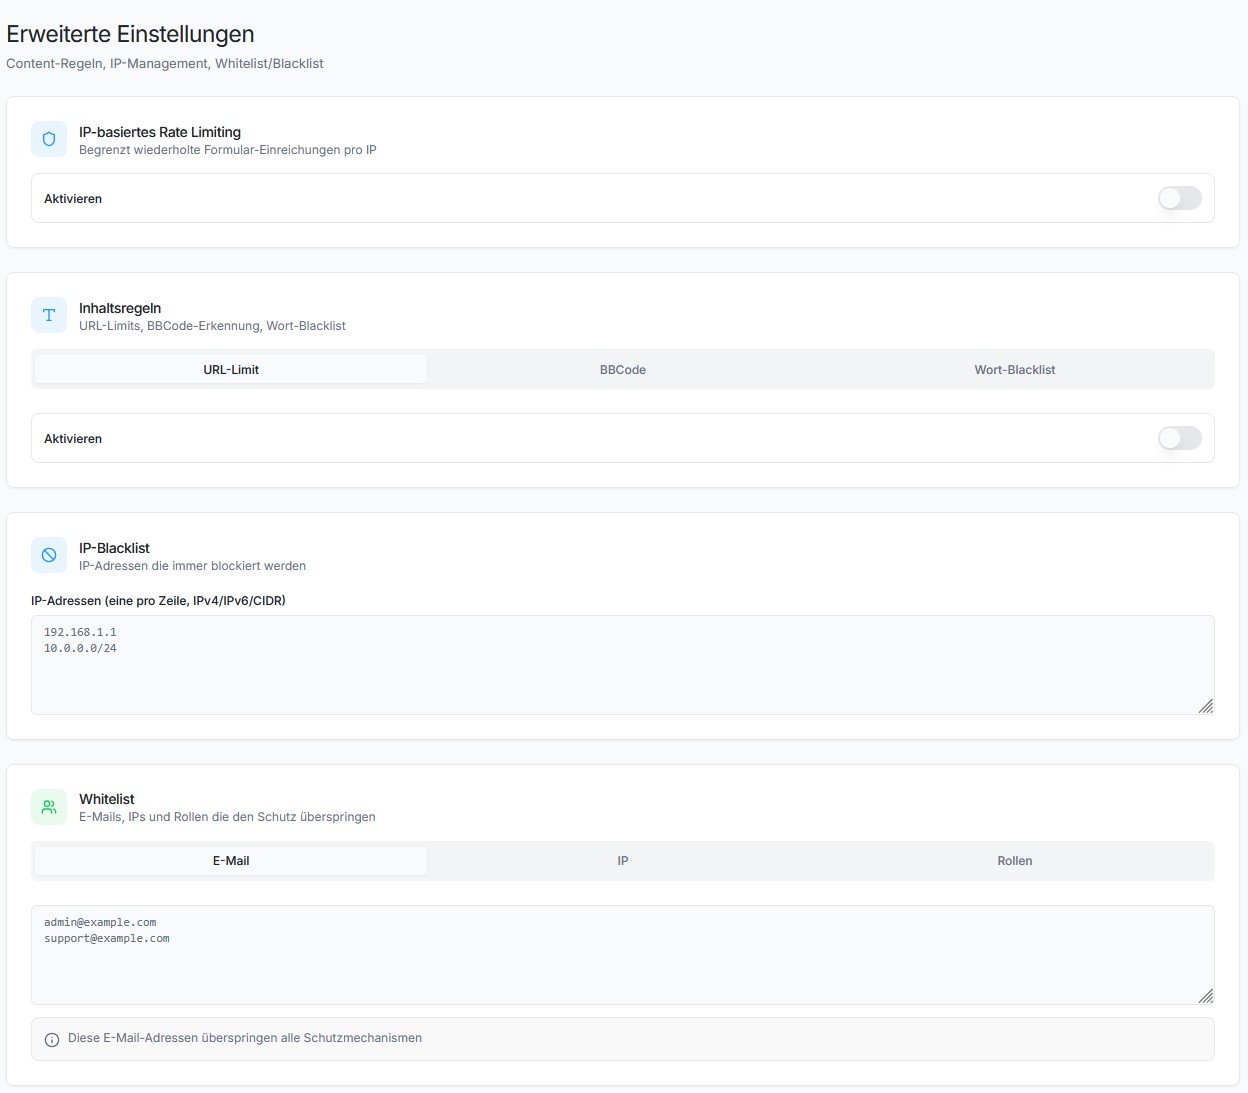Switch to the BBCode tab
This screenshot has height=1093, width=1248.
point(622,369)
